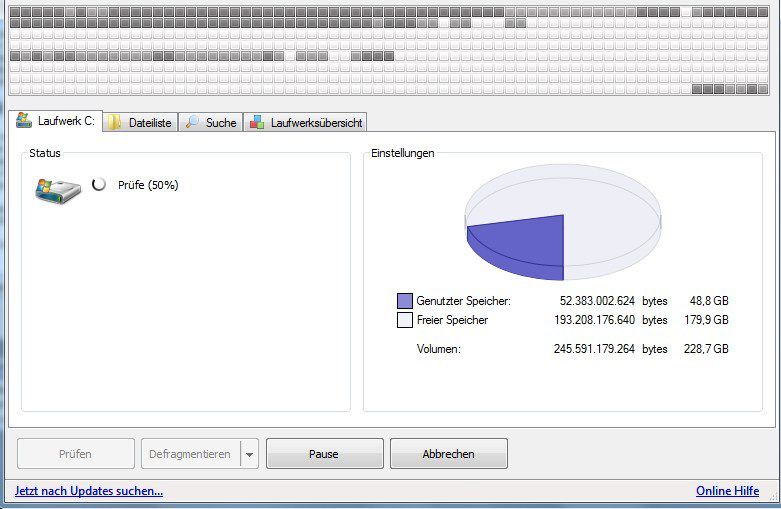781x509 pixels.
Task: Click the Genutzter Speicher label
Action: 464,301
